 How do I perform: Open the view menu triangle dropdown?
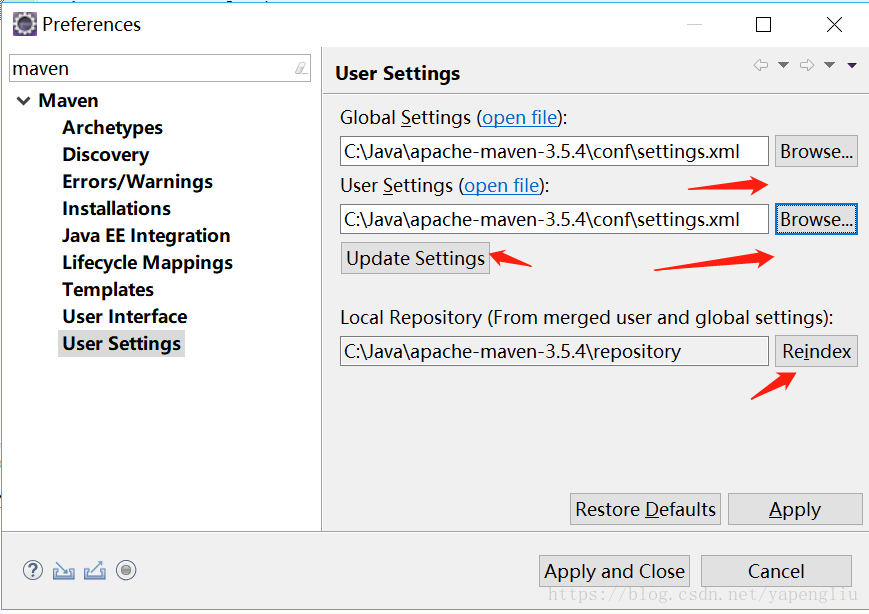tap(852, 66)
